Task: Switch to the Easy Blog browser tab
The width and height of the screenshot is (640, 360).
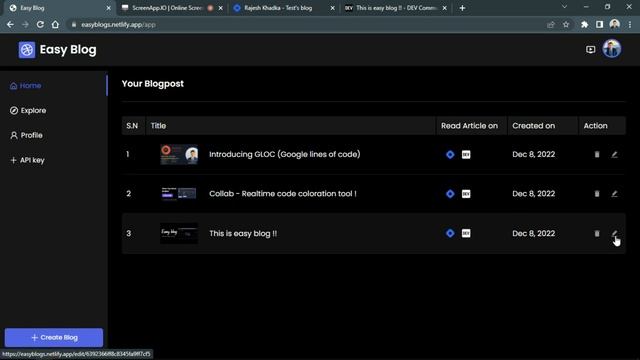Action: (x=58, y=8)
